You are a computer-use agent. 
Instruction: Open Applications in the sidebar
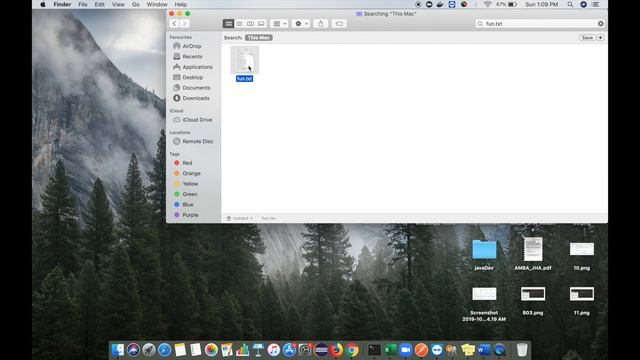click(197, 67)
